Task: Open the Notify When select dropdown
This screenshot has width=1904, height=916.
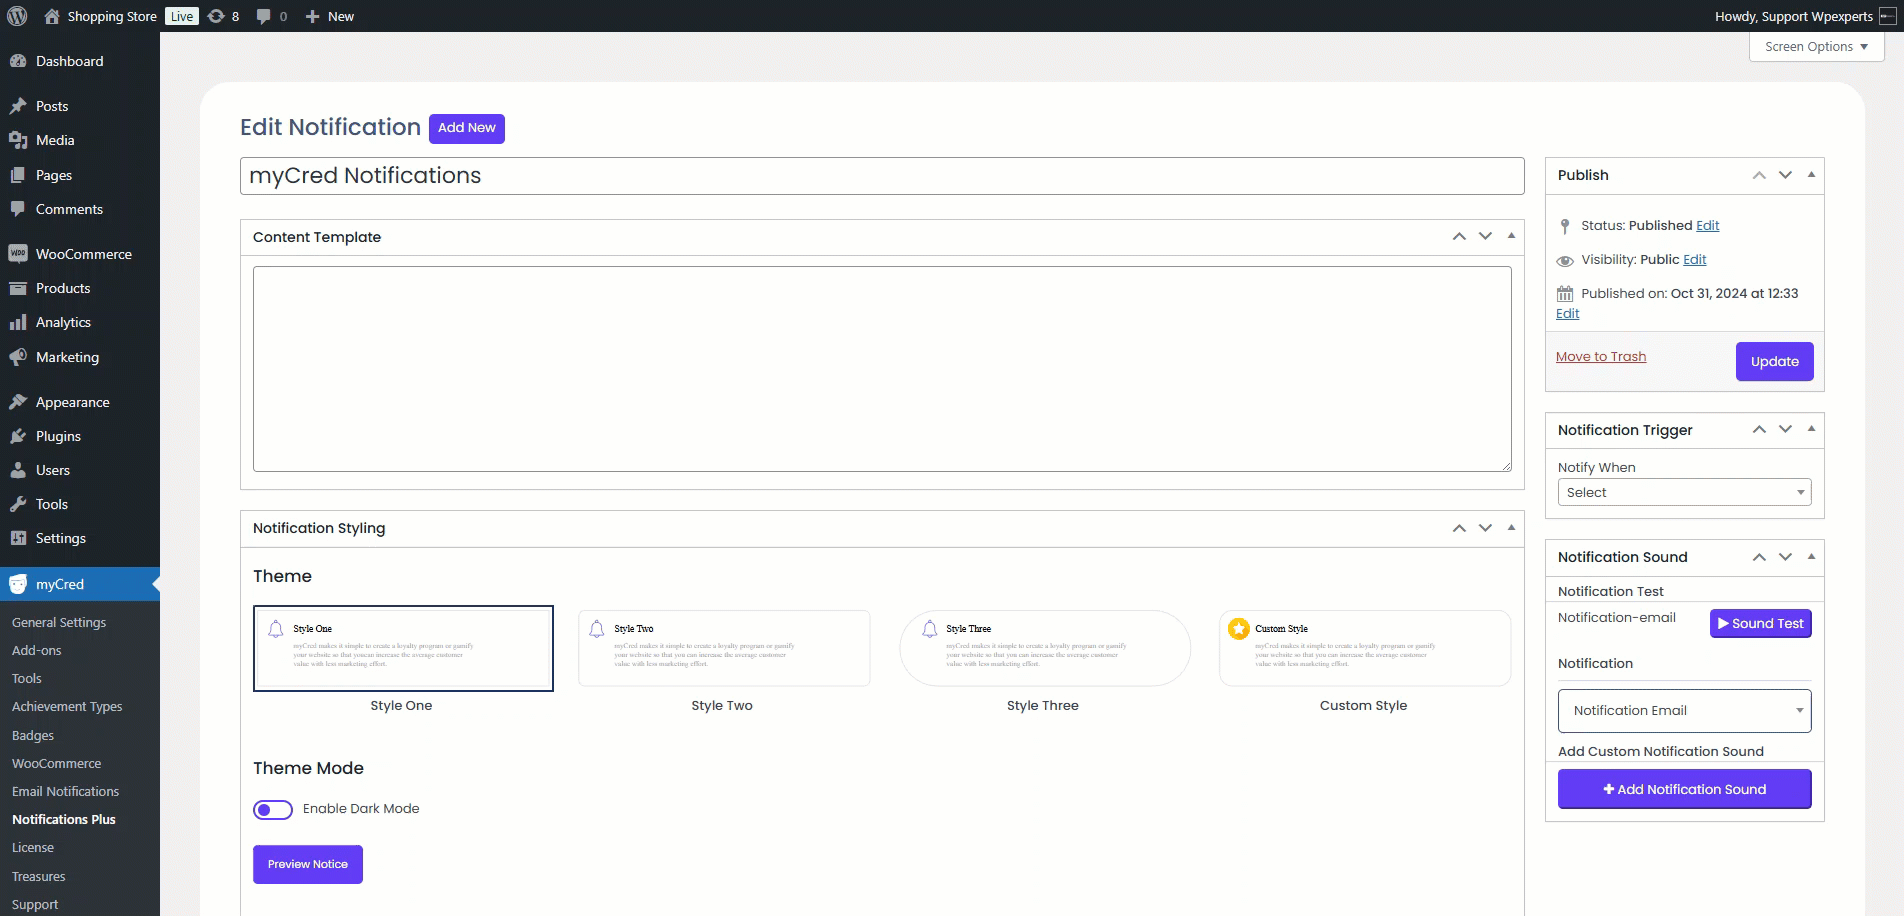Action: point(1684,492)
